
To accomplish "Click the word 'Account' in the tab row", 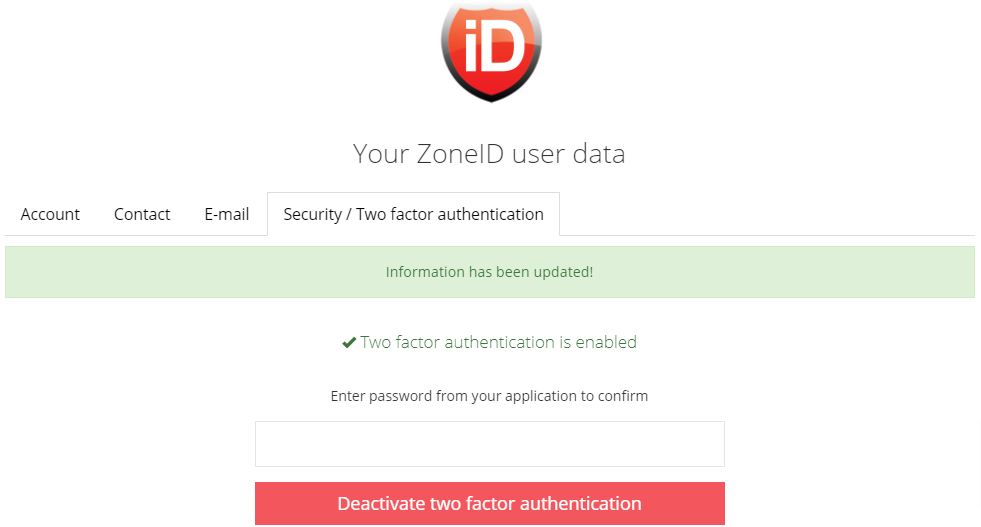I will (x=50, y=214).
